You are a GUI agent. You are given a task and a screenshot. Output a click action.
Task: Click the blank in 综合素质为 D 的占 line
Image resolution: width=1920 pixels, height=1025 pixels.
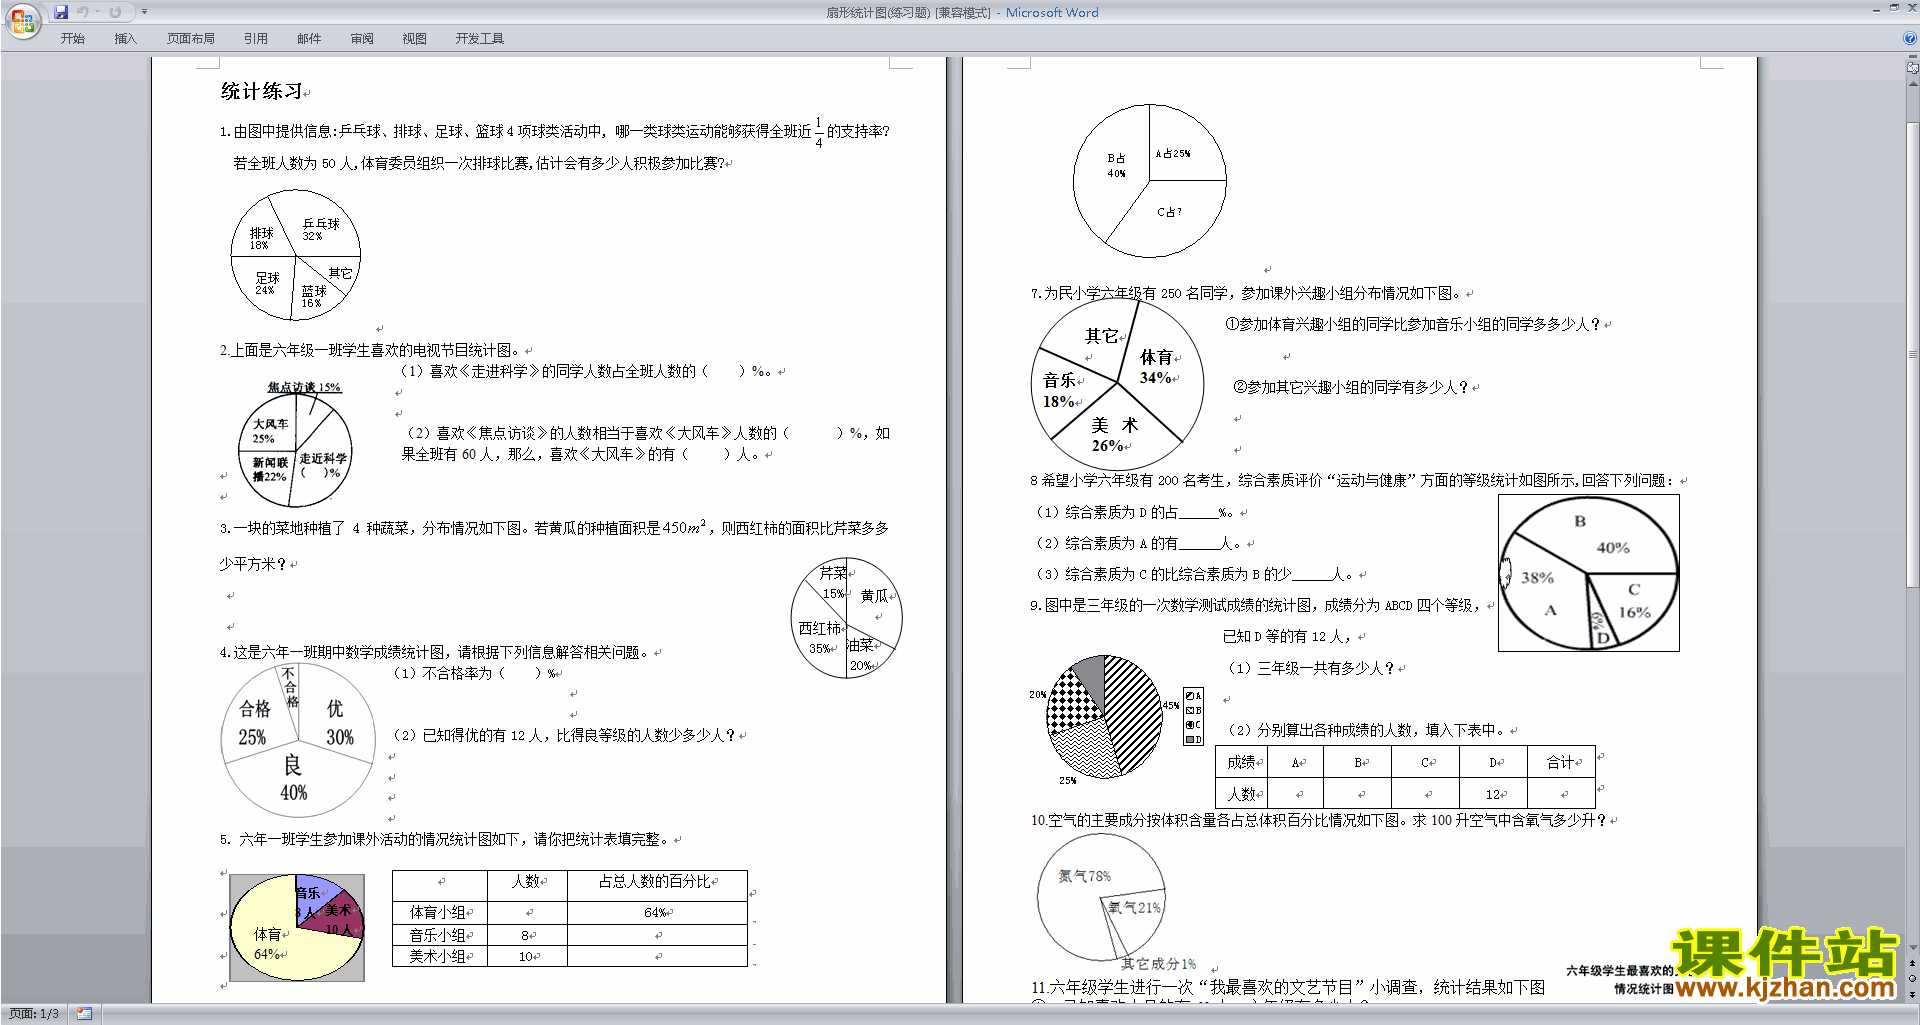(x=1199, y=512)
